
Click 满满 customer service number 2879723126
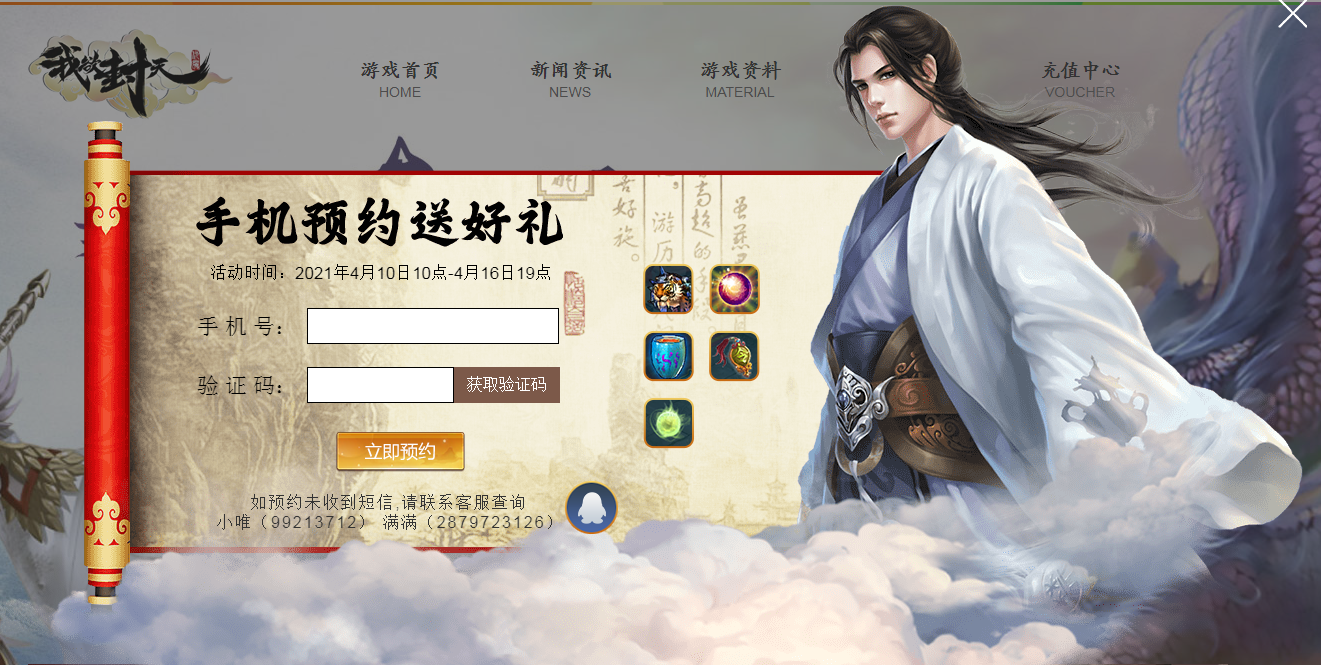pos(469,522)
